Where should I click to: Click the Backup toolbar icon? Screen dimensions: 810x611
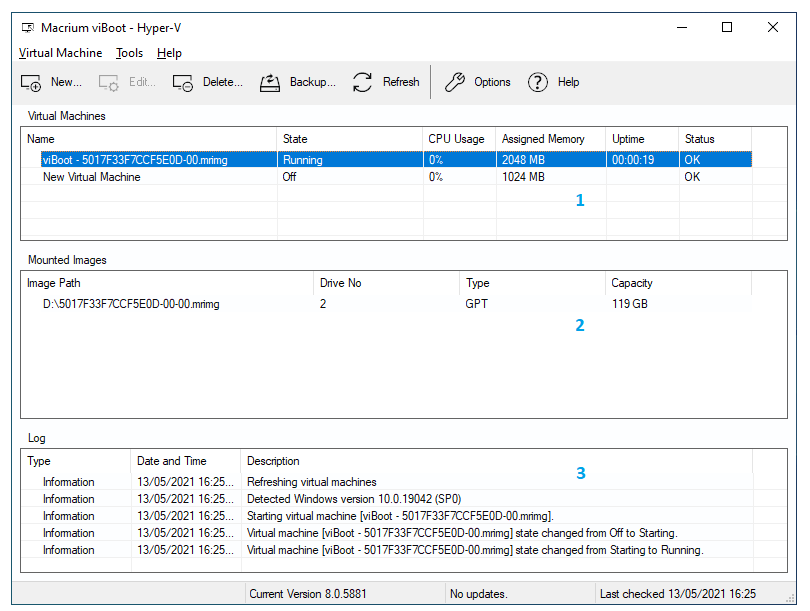270,83
